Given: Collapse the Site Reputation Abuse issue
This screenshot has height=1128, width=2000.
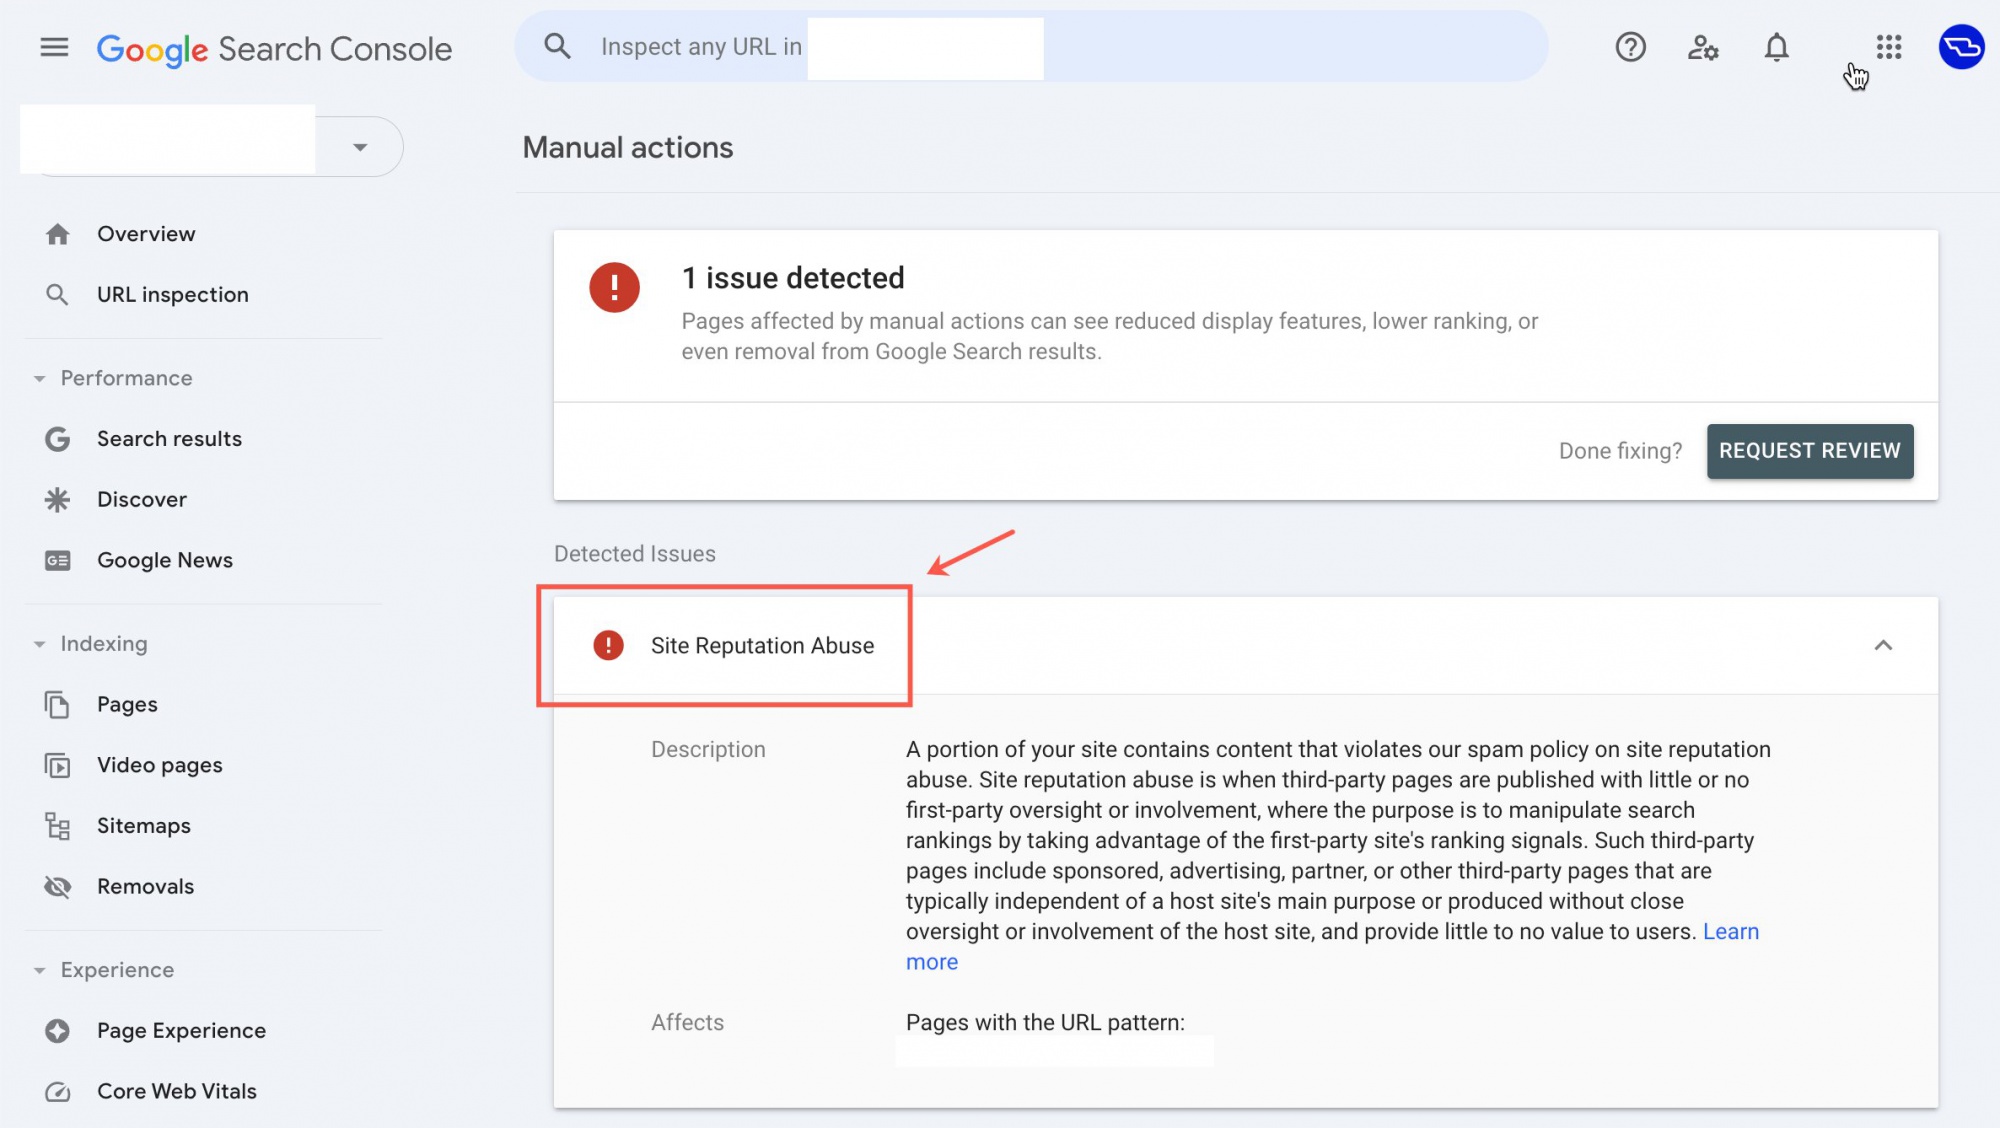Looking at the screenshot, I should tap(1882, 644).
